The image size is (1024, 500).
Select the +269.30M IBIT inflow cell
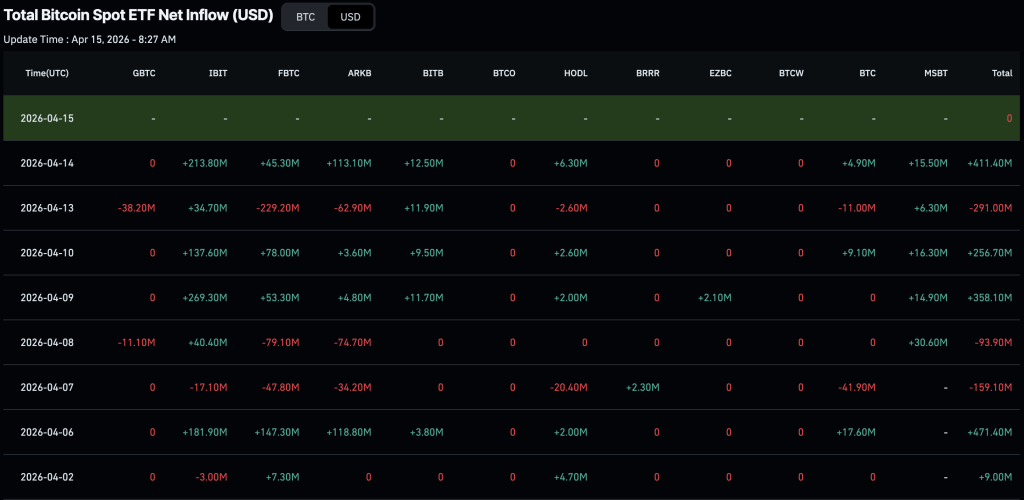(207, 298)
